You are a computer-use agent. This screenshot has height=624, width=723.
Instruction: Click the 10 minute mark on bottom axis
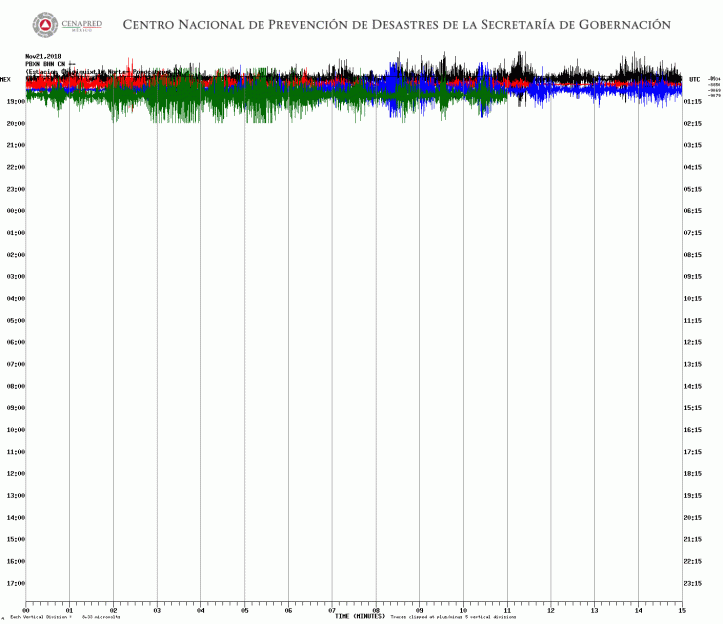(463, 609)
